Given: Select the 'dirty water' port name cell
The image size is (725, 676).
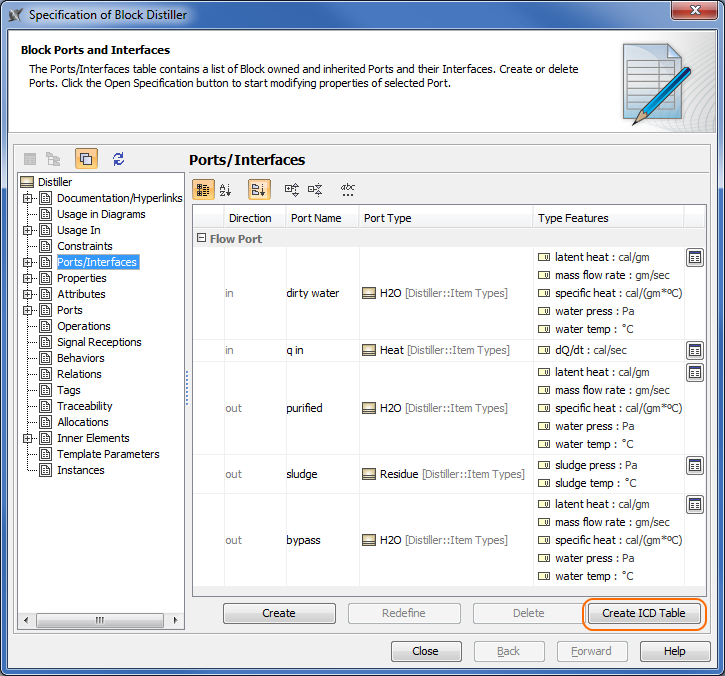Looking at the screenshot, I should pos(323,293).
